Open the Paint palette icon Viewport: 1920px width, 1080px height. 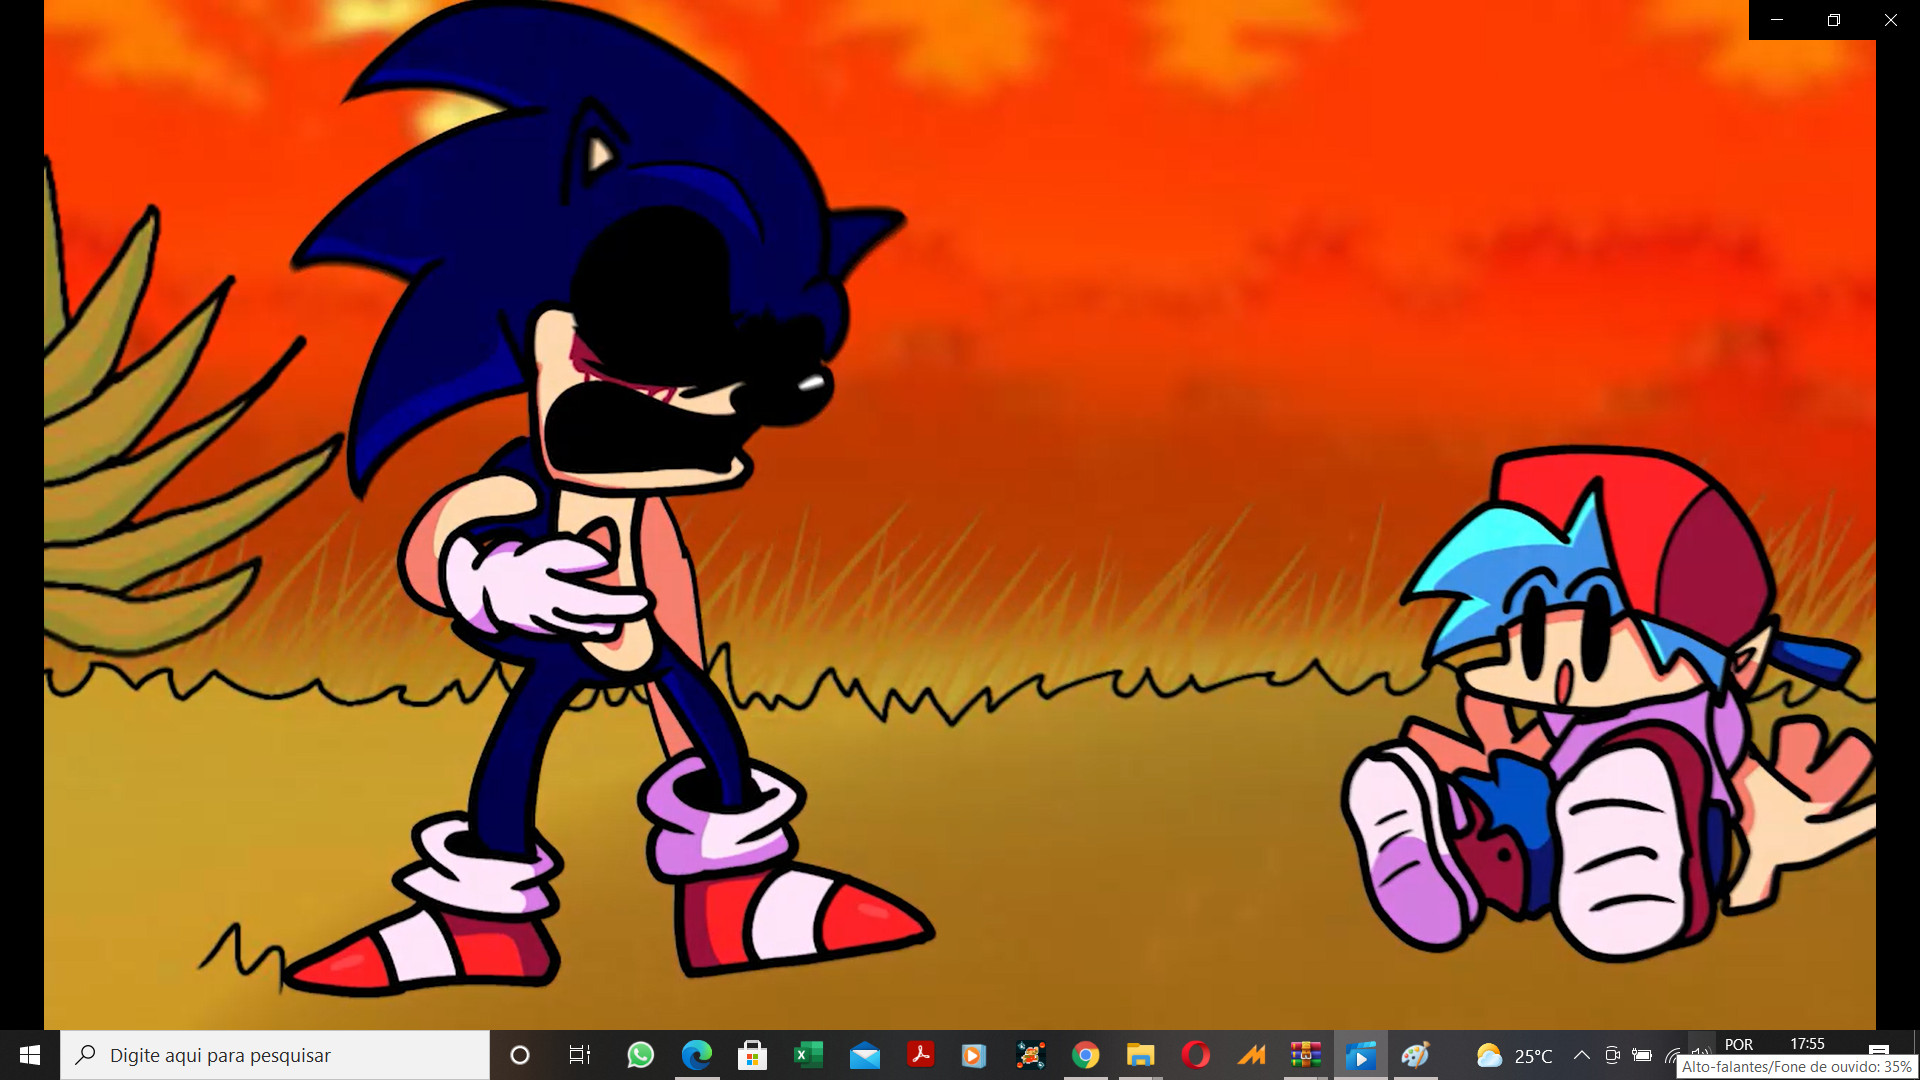pyautogui.click(x=1415, y=1055)
